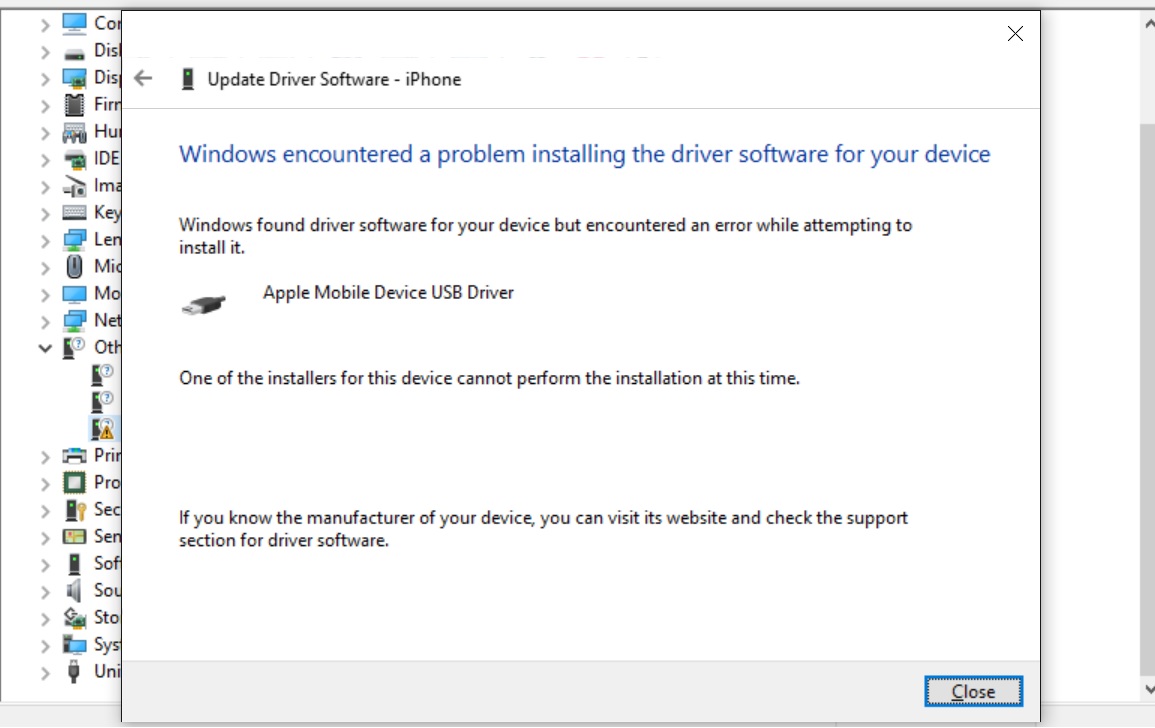
Task: Expand the 'Ima' imaging node chevron
Action: pyautogui.click(x=45, y=187)
